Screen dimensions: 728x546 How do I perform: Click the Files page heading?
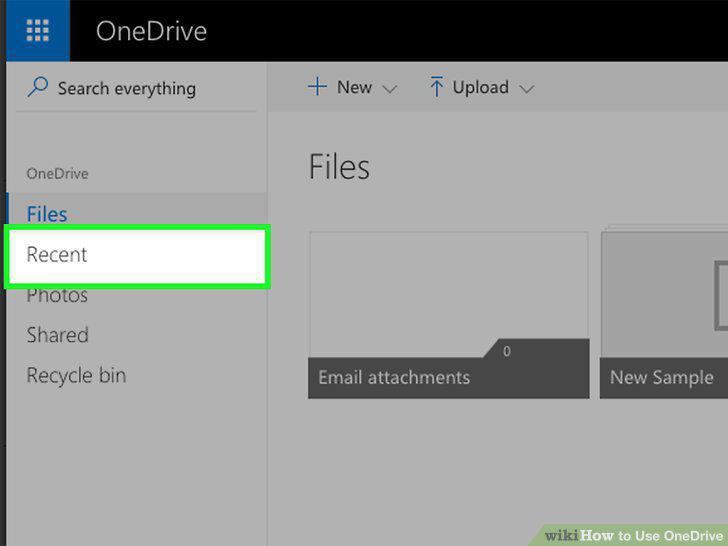(x=339, y=167)
